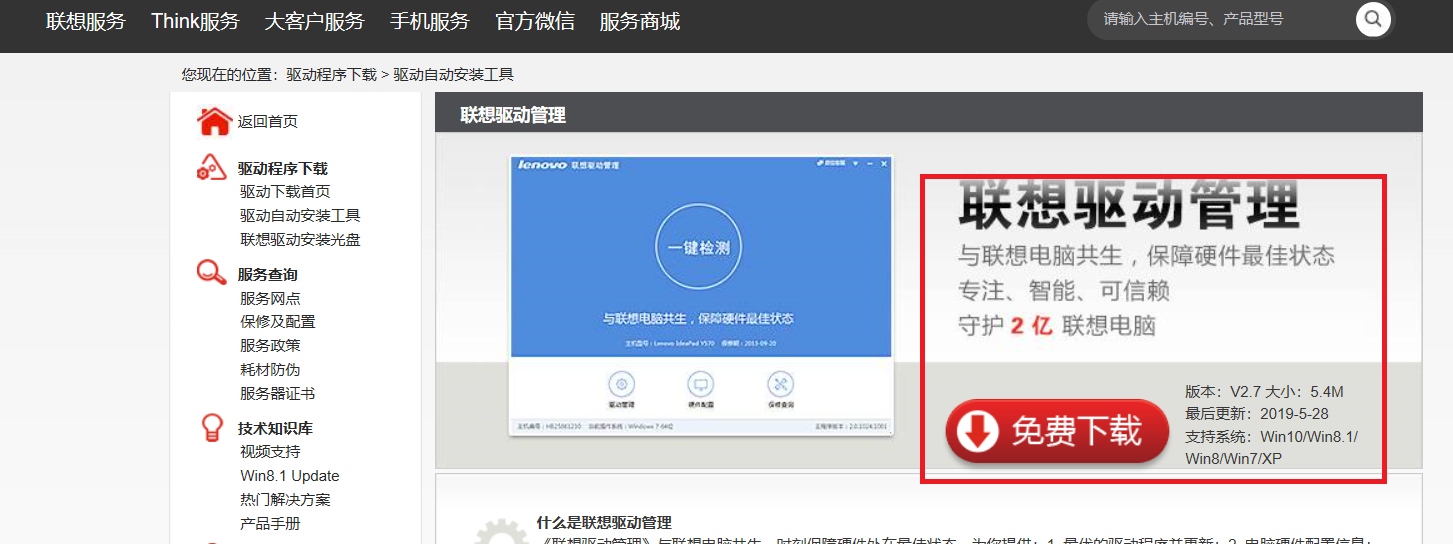
Task: Click the 守护 2 亿 联想电脑 text
Action: point(1057,326)
